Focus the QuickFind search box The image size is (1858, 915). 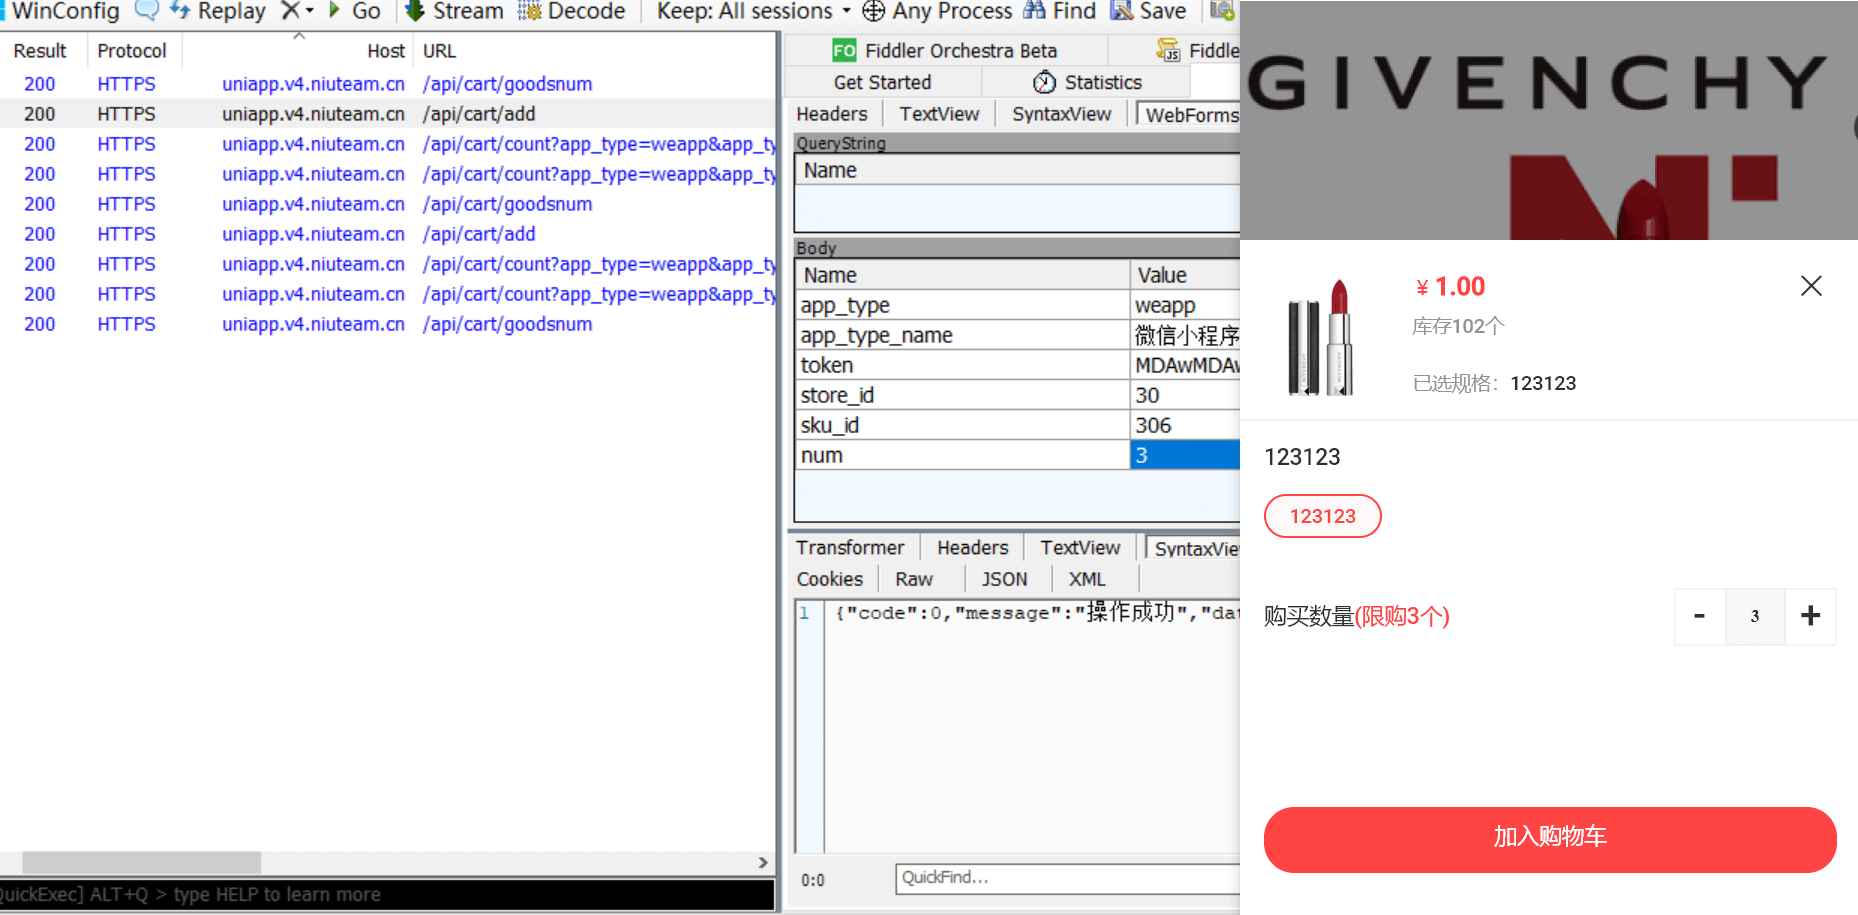click(x=1068, y=878)
